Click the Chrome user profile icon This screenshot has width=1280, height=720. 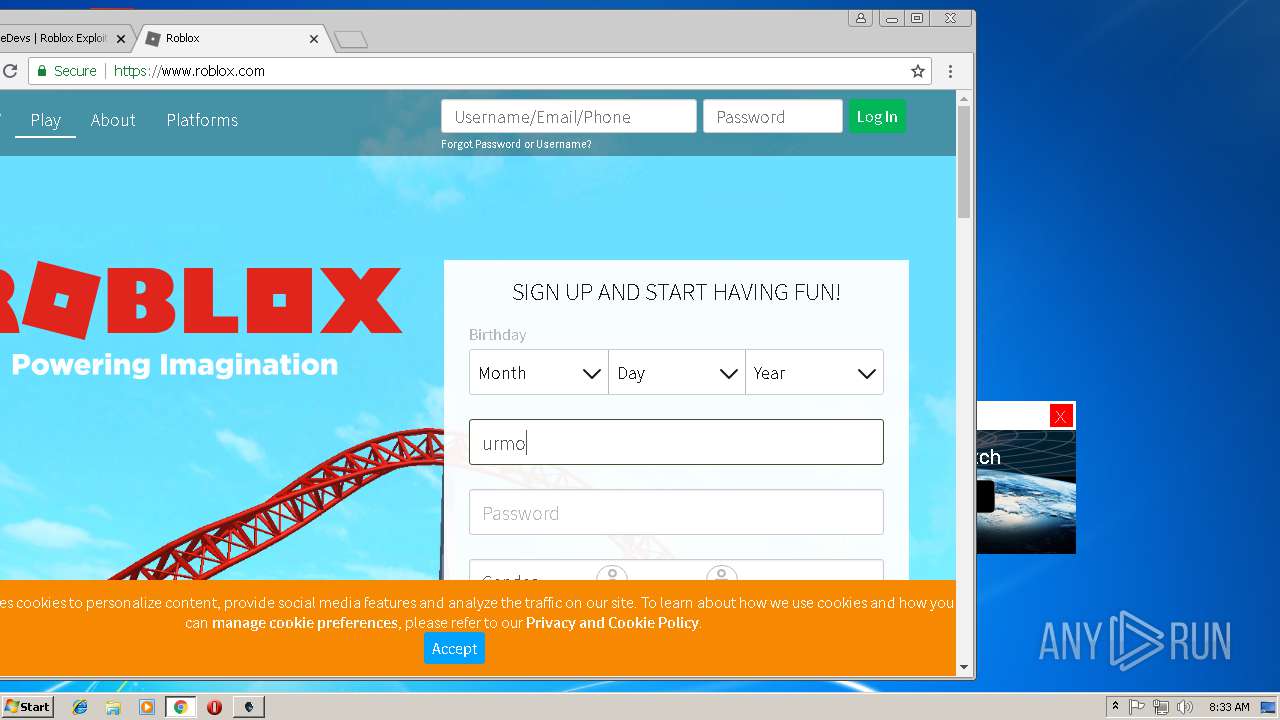(860, 18)
